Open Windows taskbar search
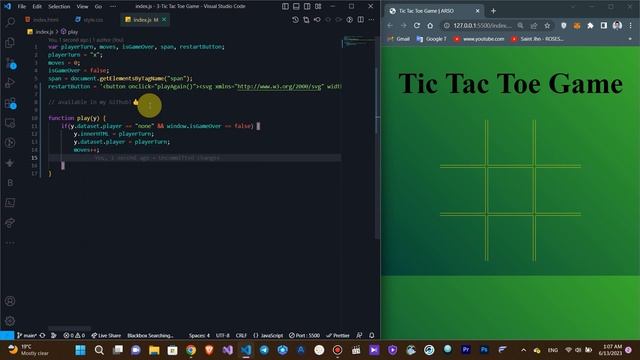This screenshot has height=360, width=640. (99, 350)
